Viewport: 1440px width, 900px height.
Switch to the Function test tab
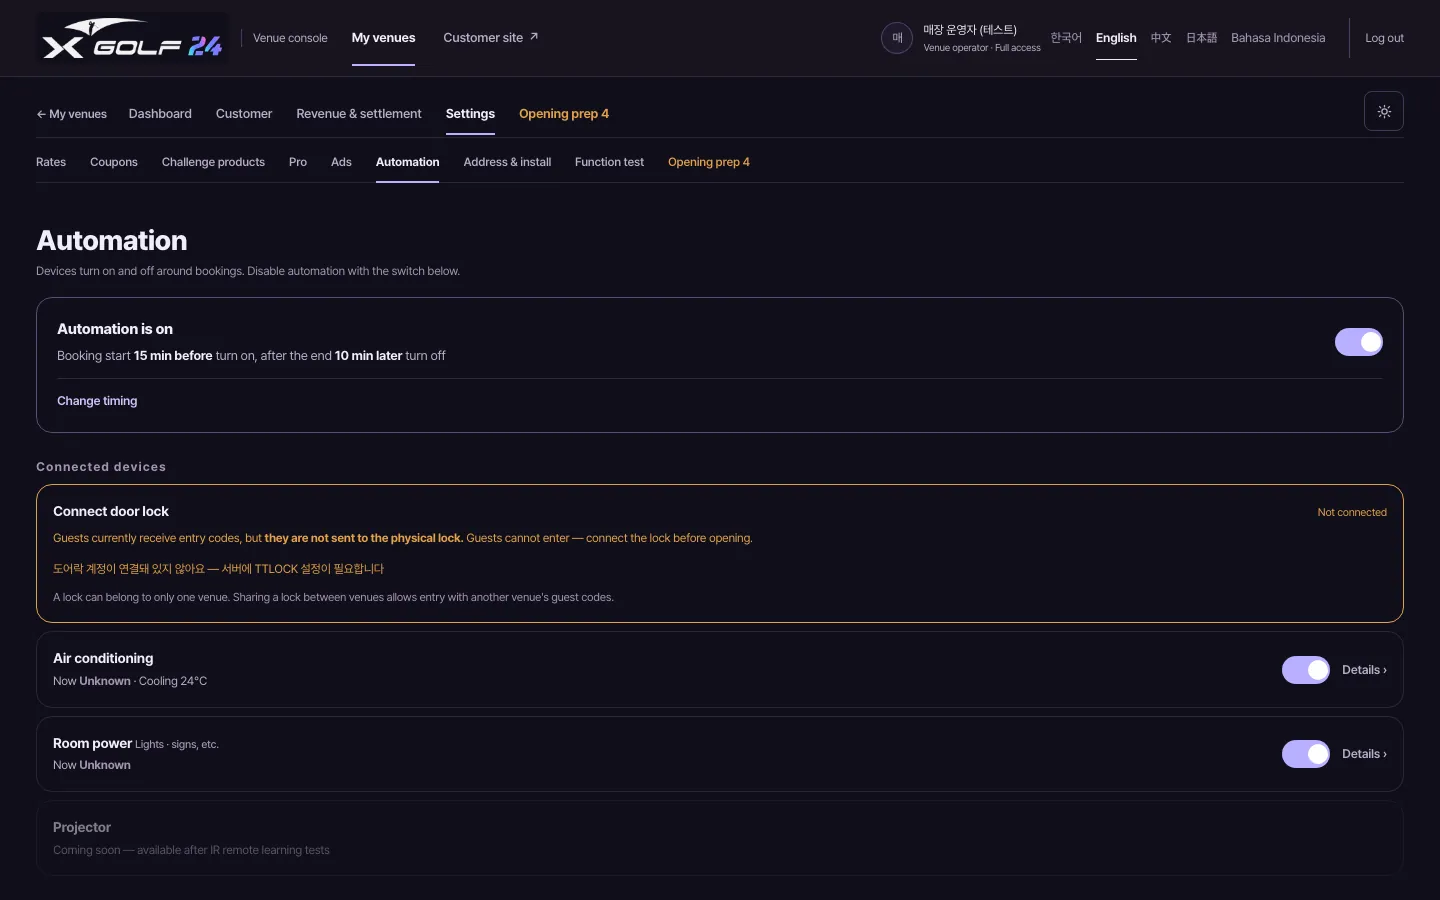tap(609, 162)
